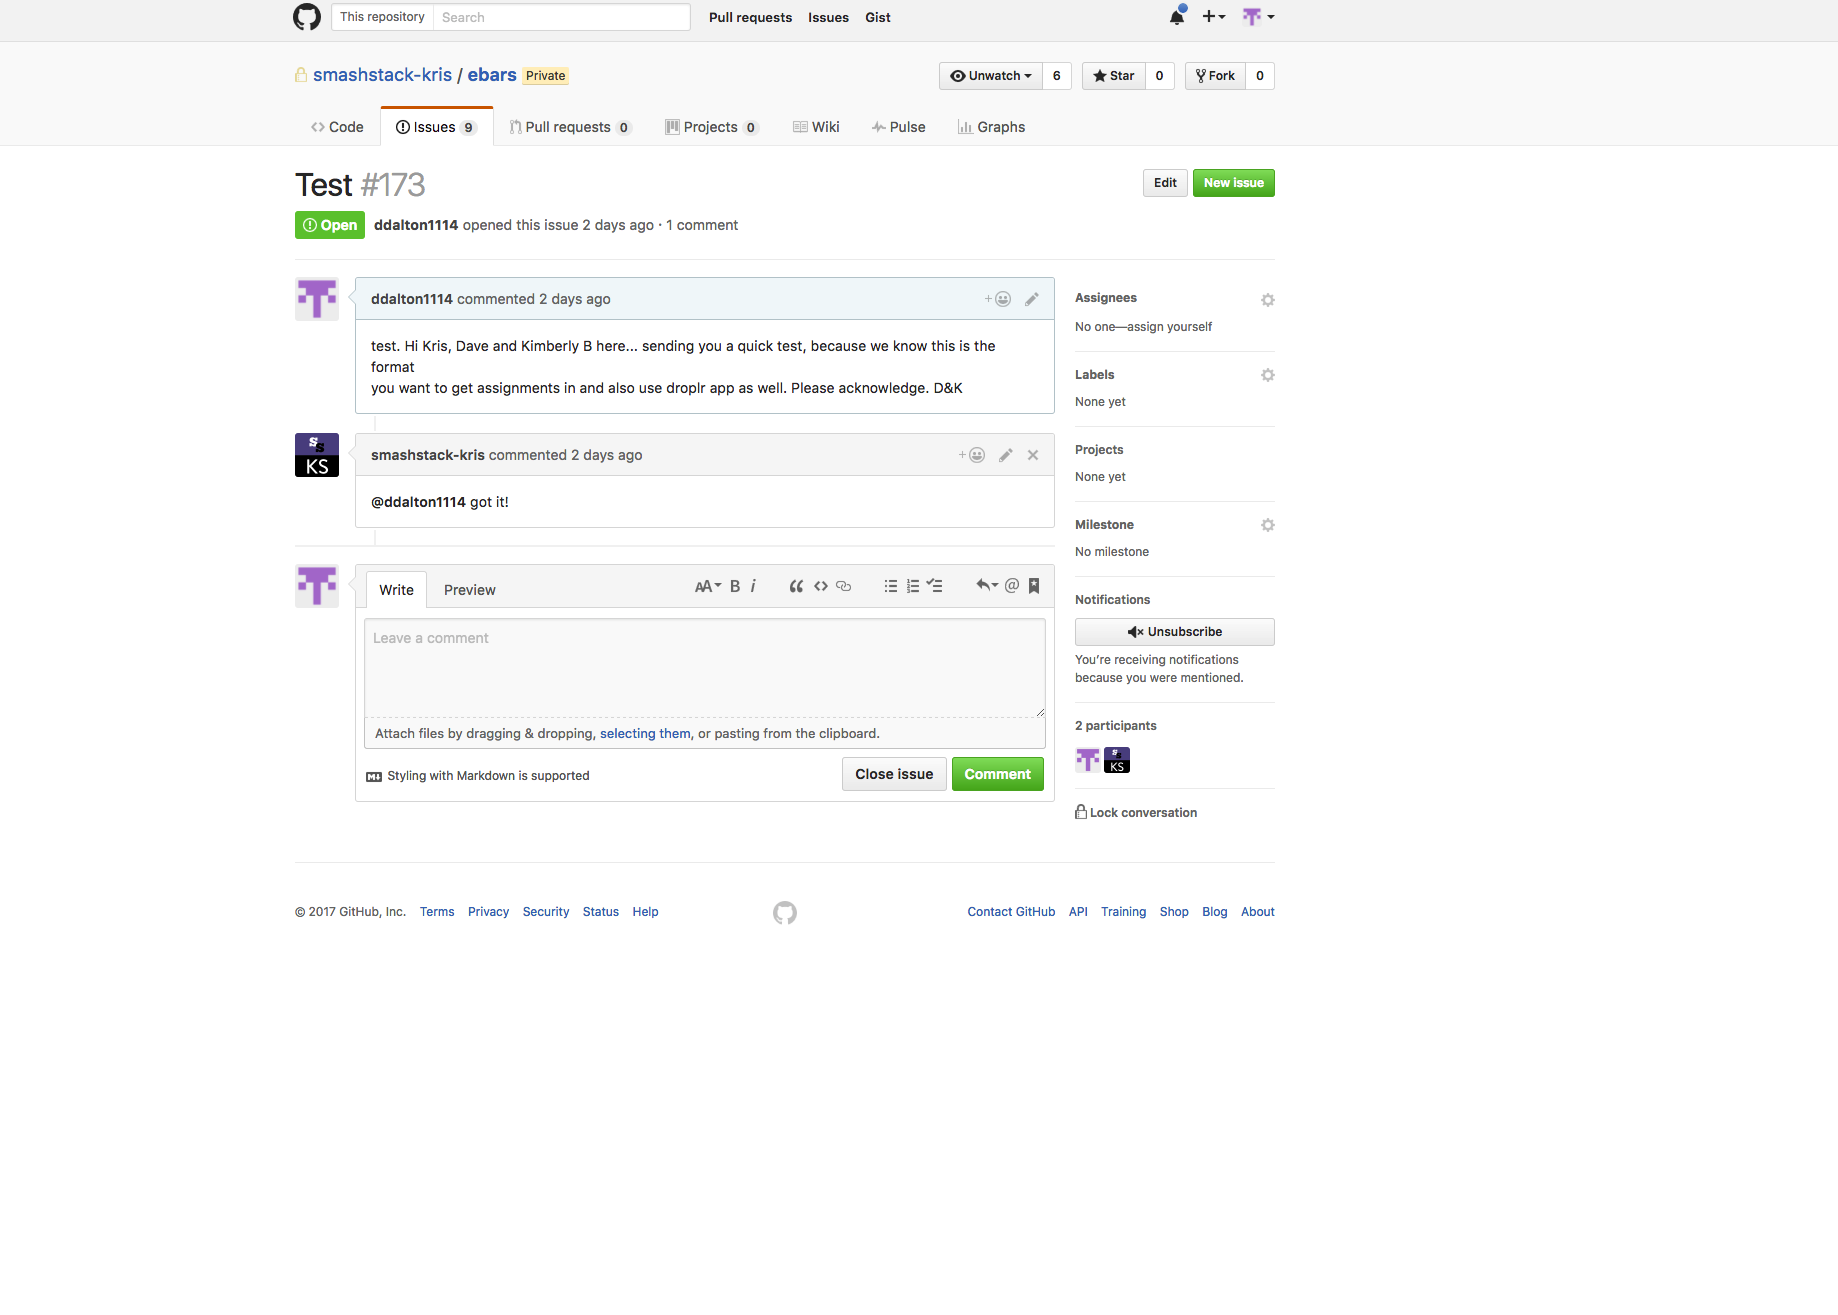1838x1315 pixels.
Task: Apply bold formatting
Action: tap(735, 586)
